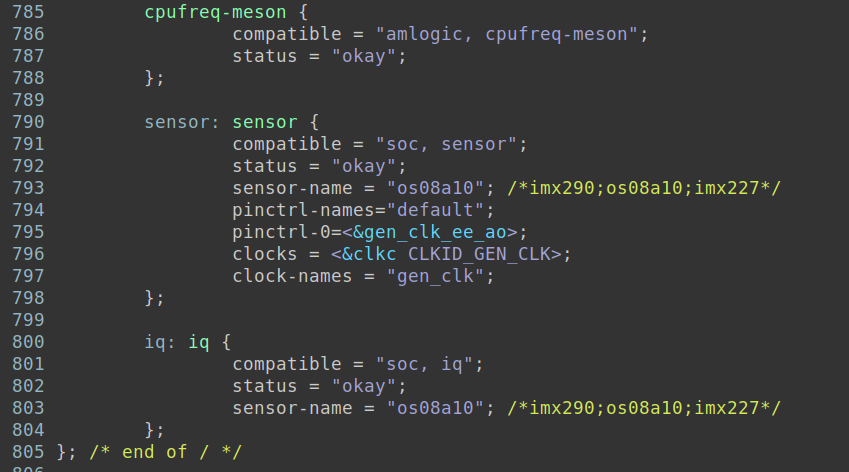Click the imx290 comment on line 793
The image size is (849, 472).
tap(644, 188)
